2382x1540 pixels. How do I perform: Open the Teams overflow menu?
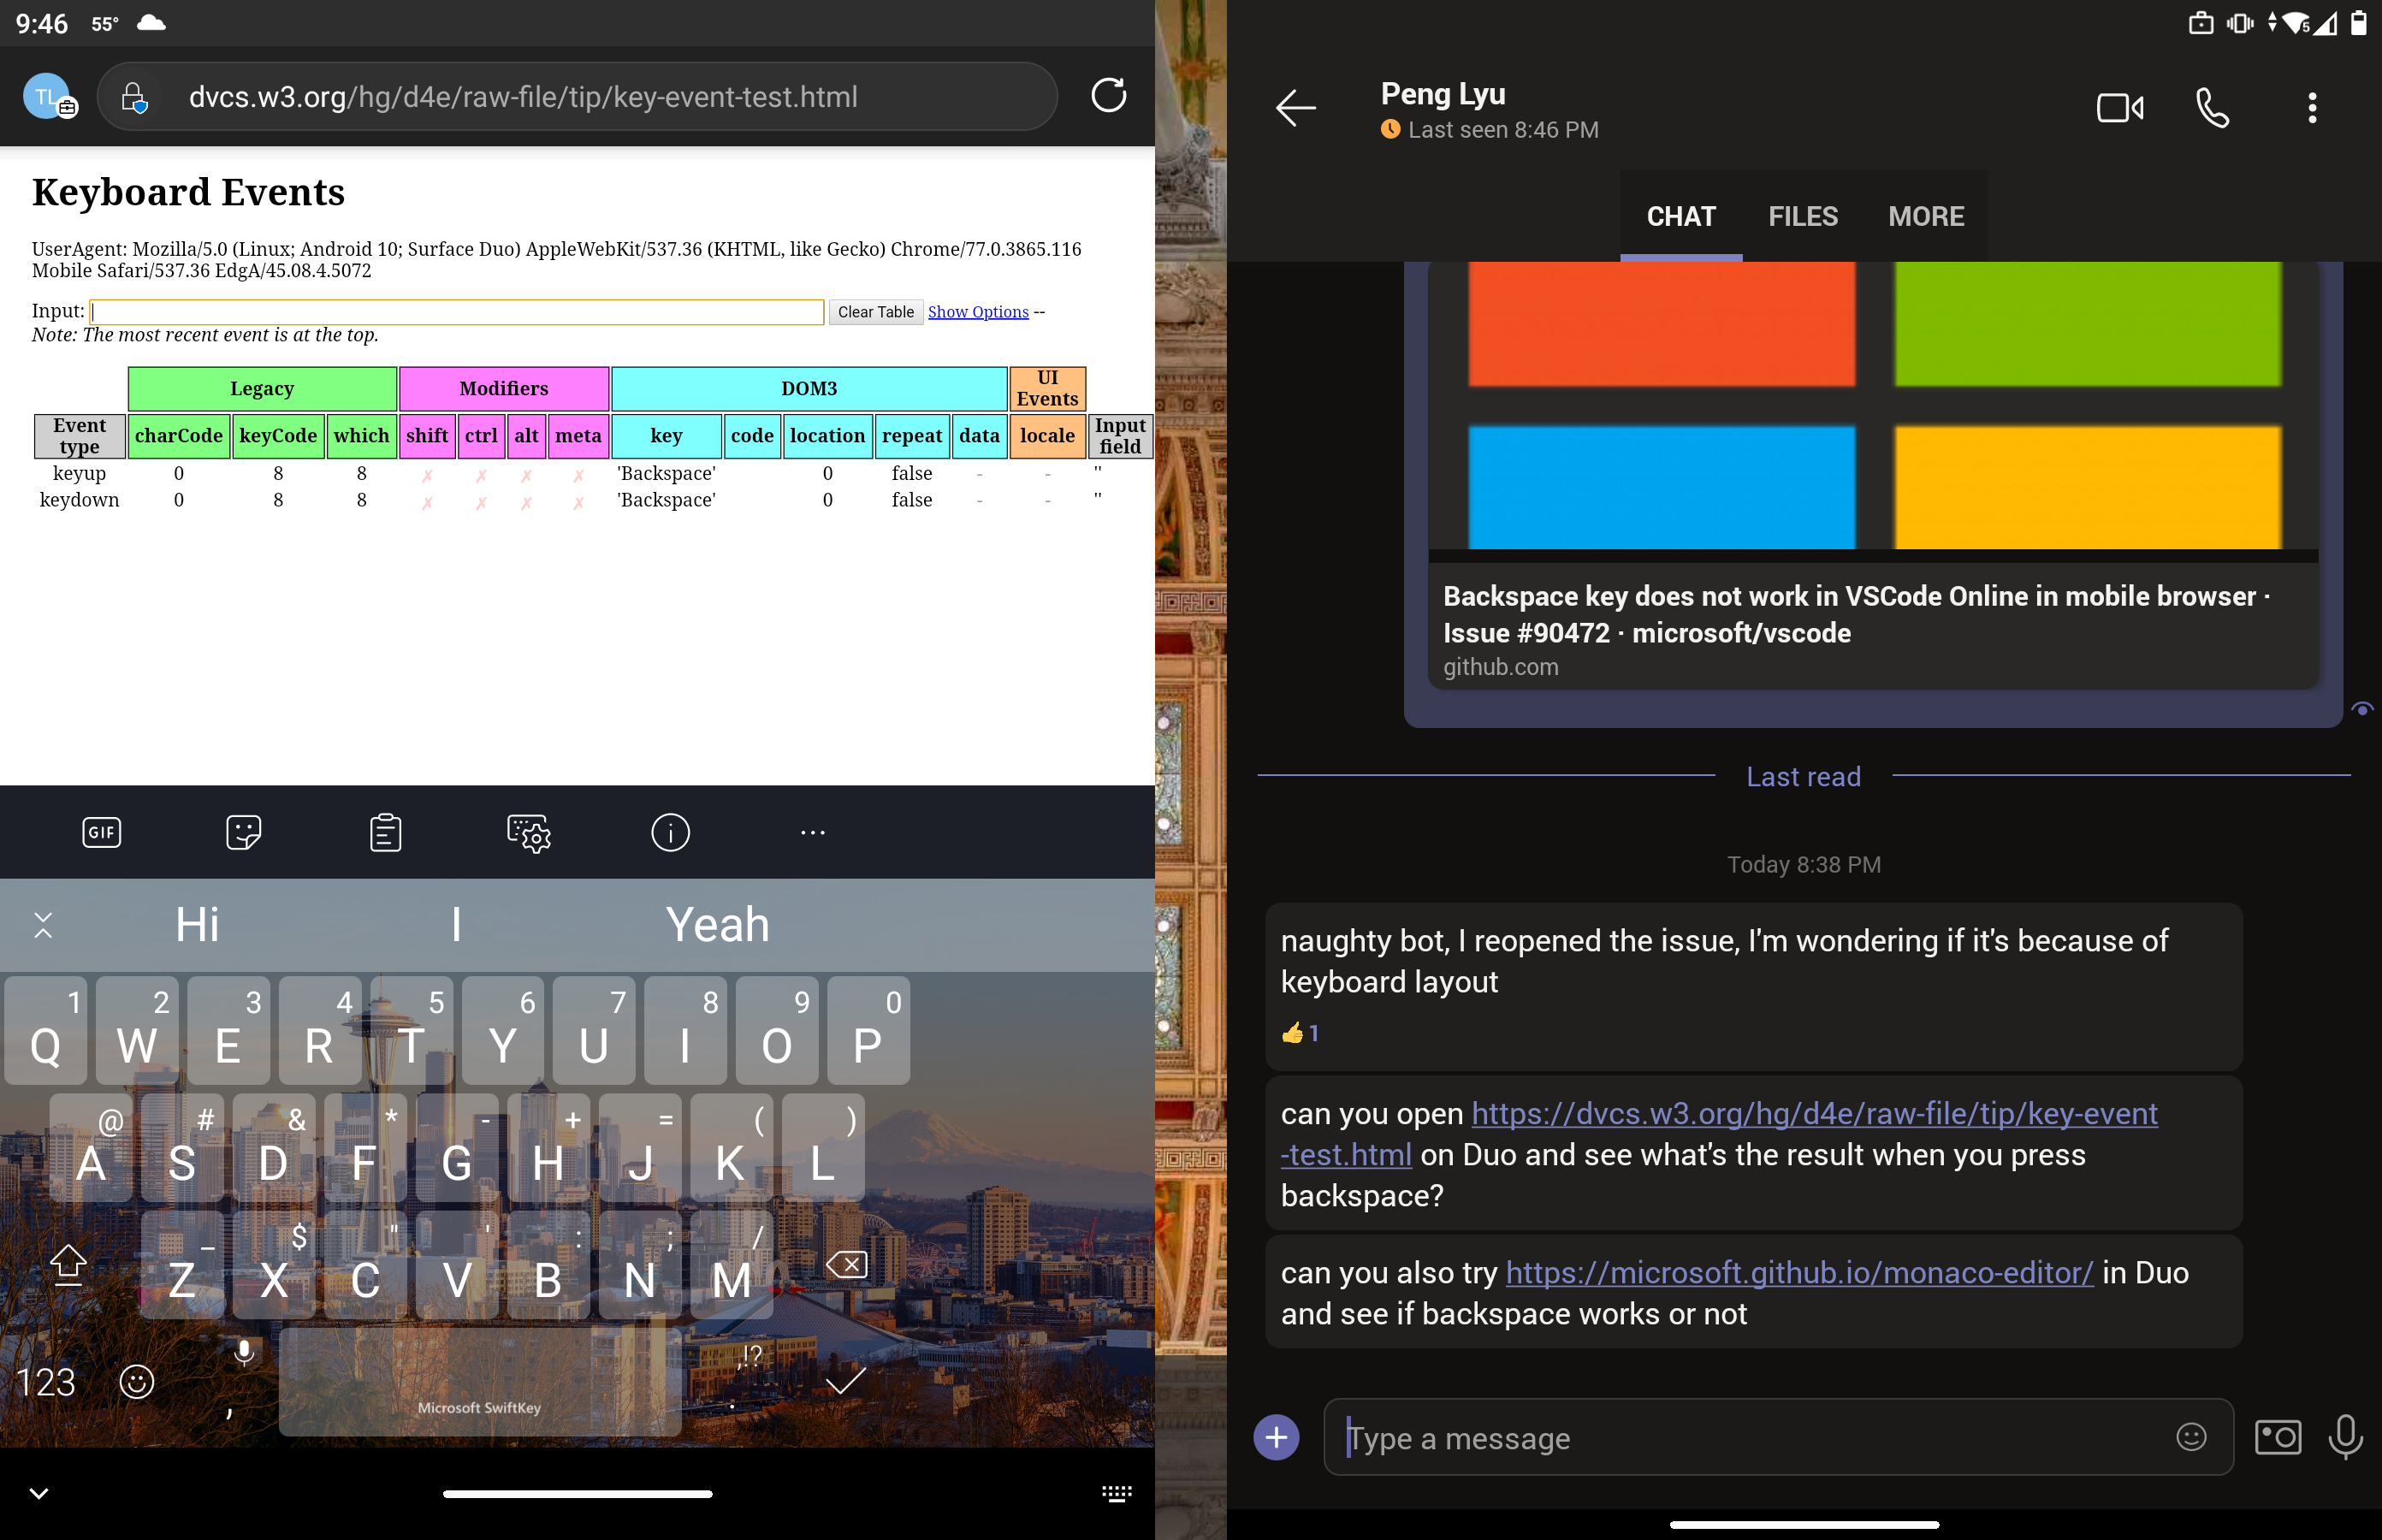tap(2311, 108)
